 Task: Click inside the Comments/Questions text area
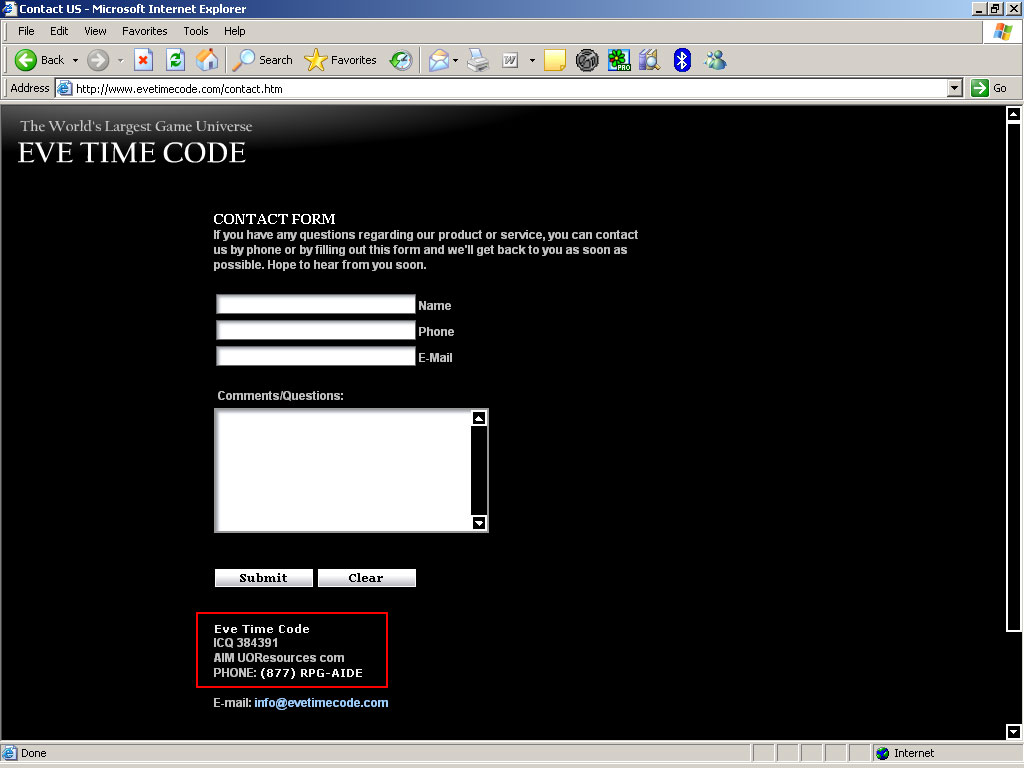tap(343, 470)
